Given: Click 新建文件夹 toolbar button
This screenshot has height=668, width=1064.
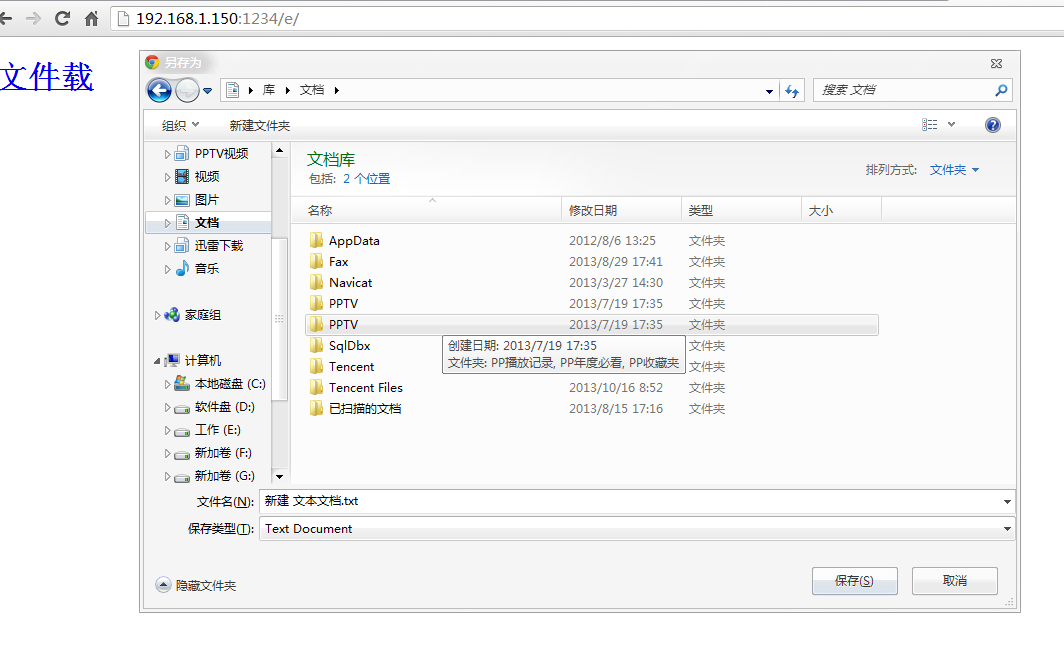Looking at the screenshot, I should click(x=260, y=126).
